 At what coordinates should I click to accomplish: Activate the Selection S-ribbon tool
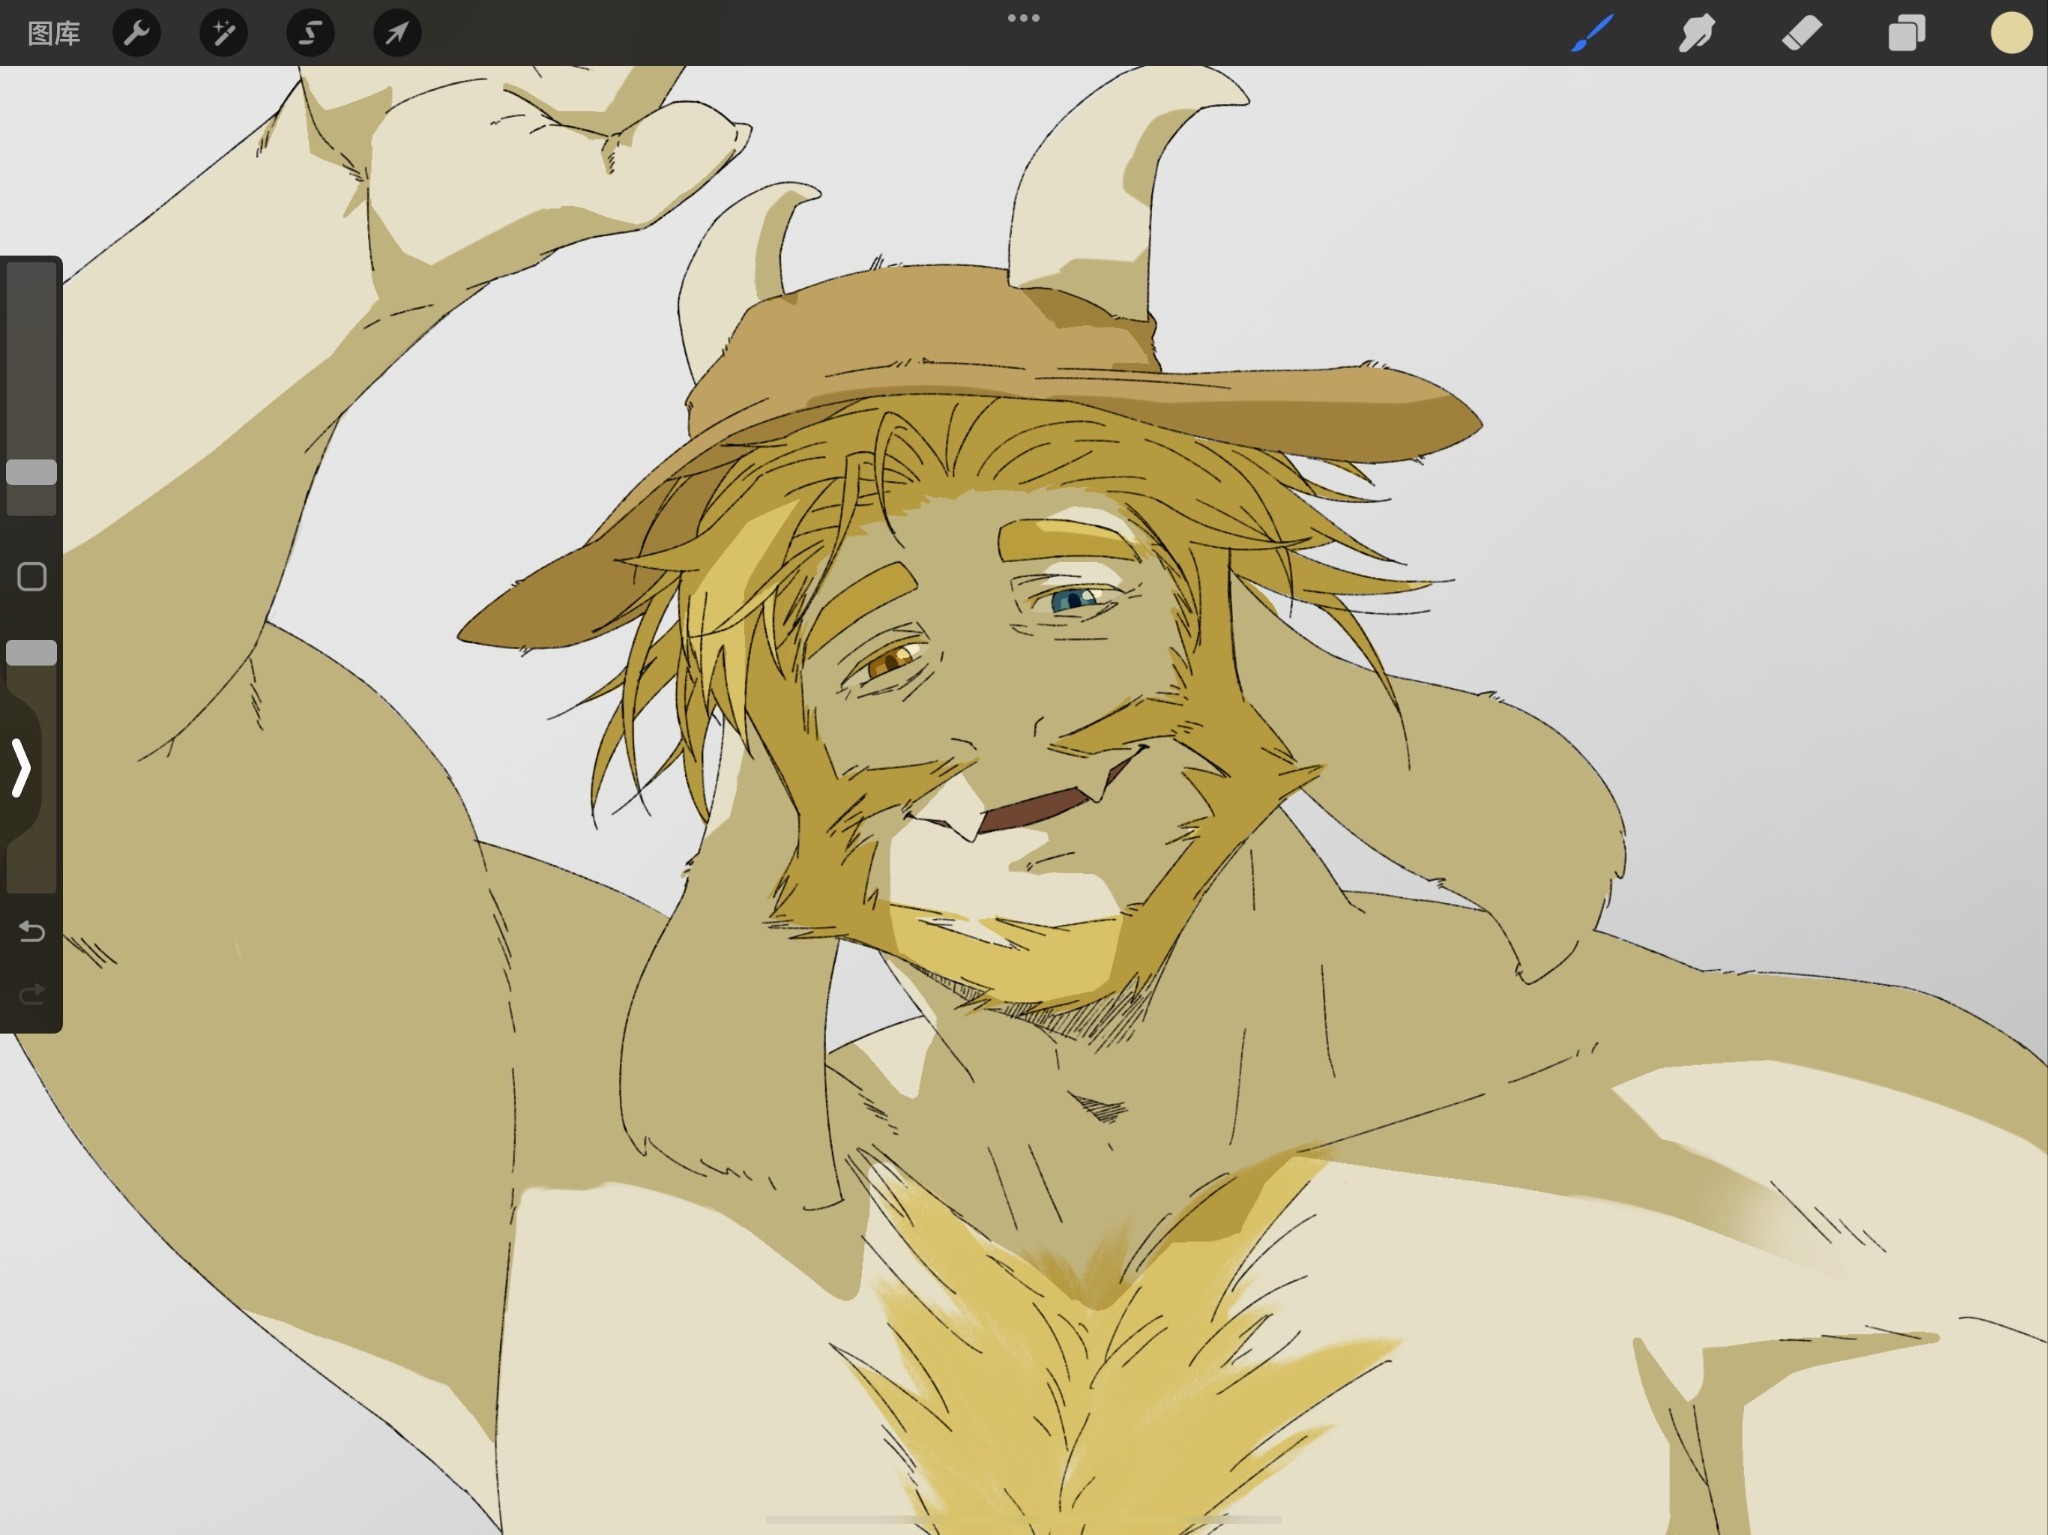point(310,33)
